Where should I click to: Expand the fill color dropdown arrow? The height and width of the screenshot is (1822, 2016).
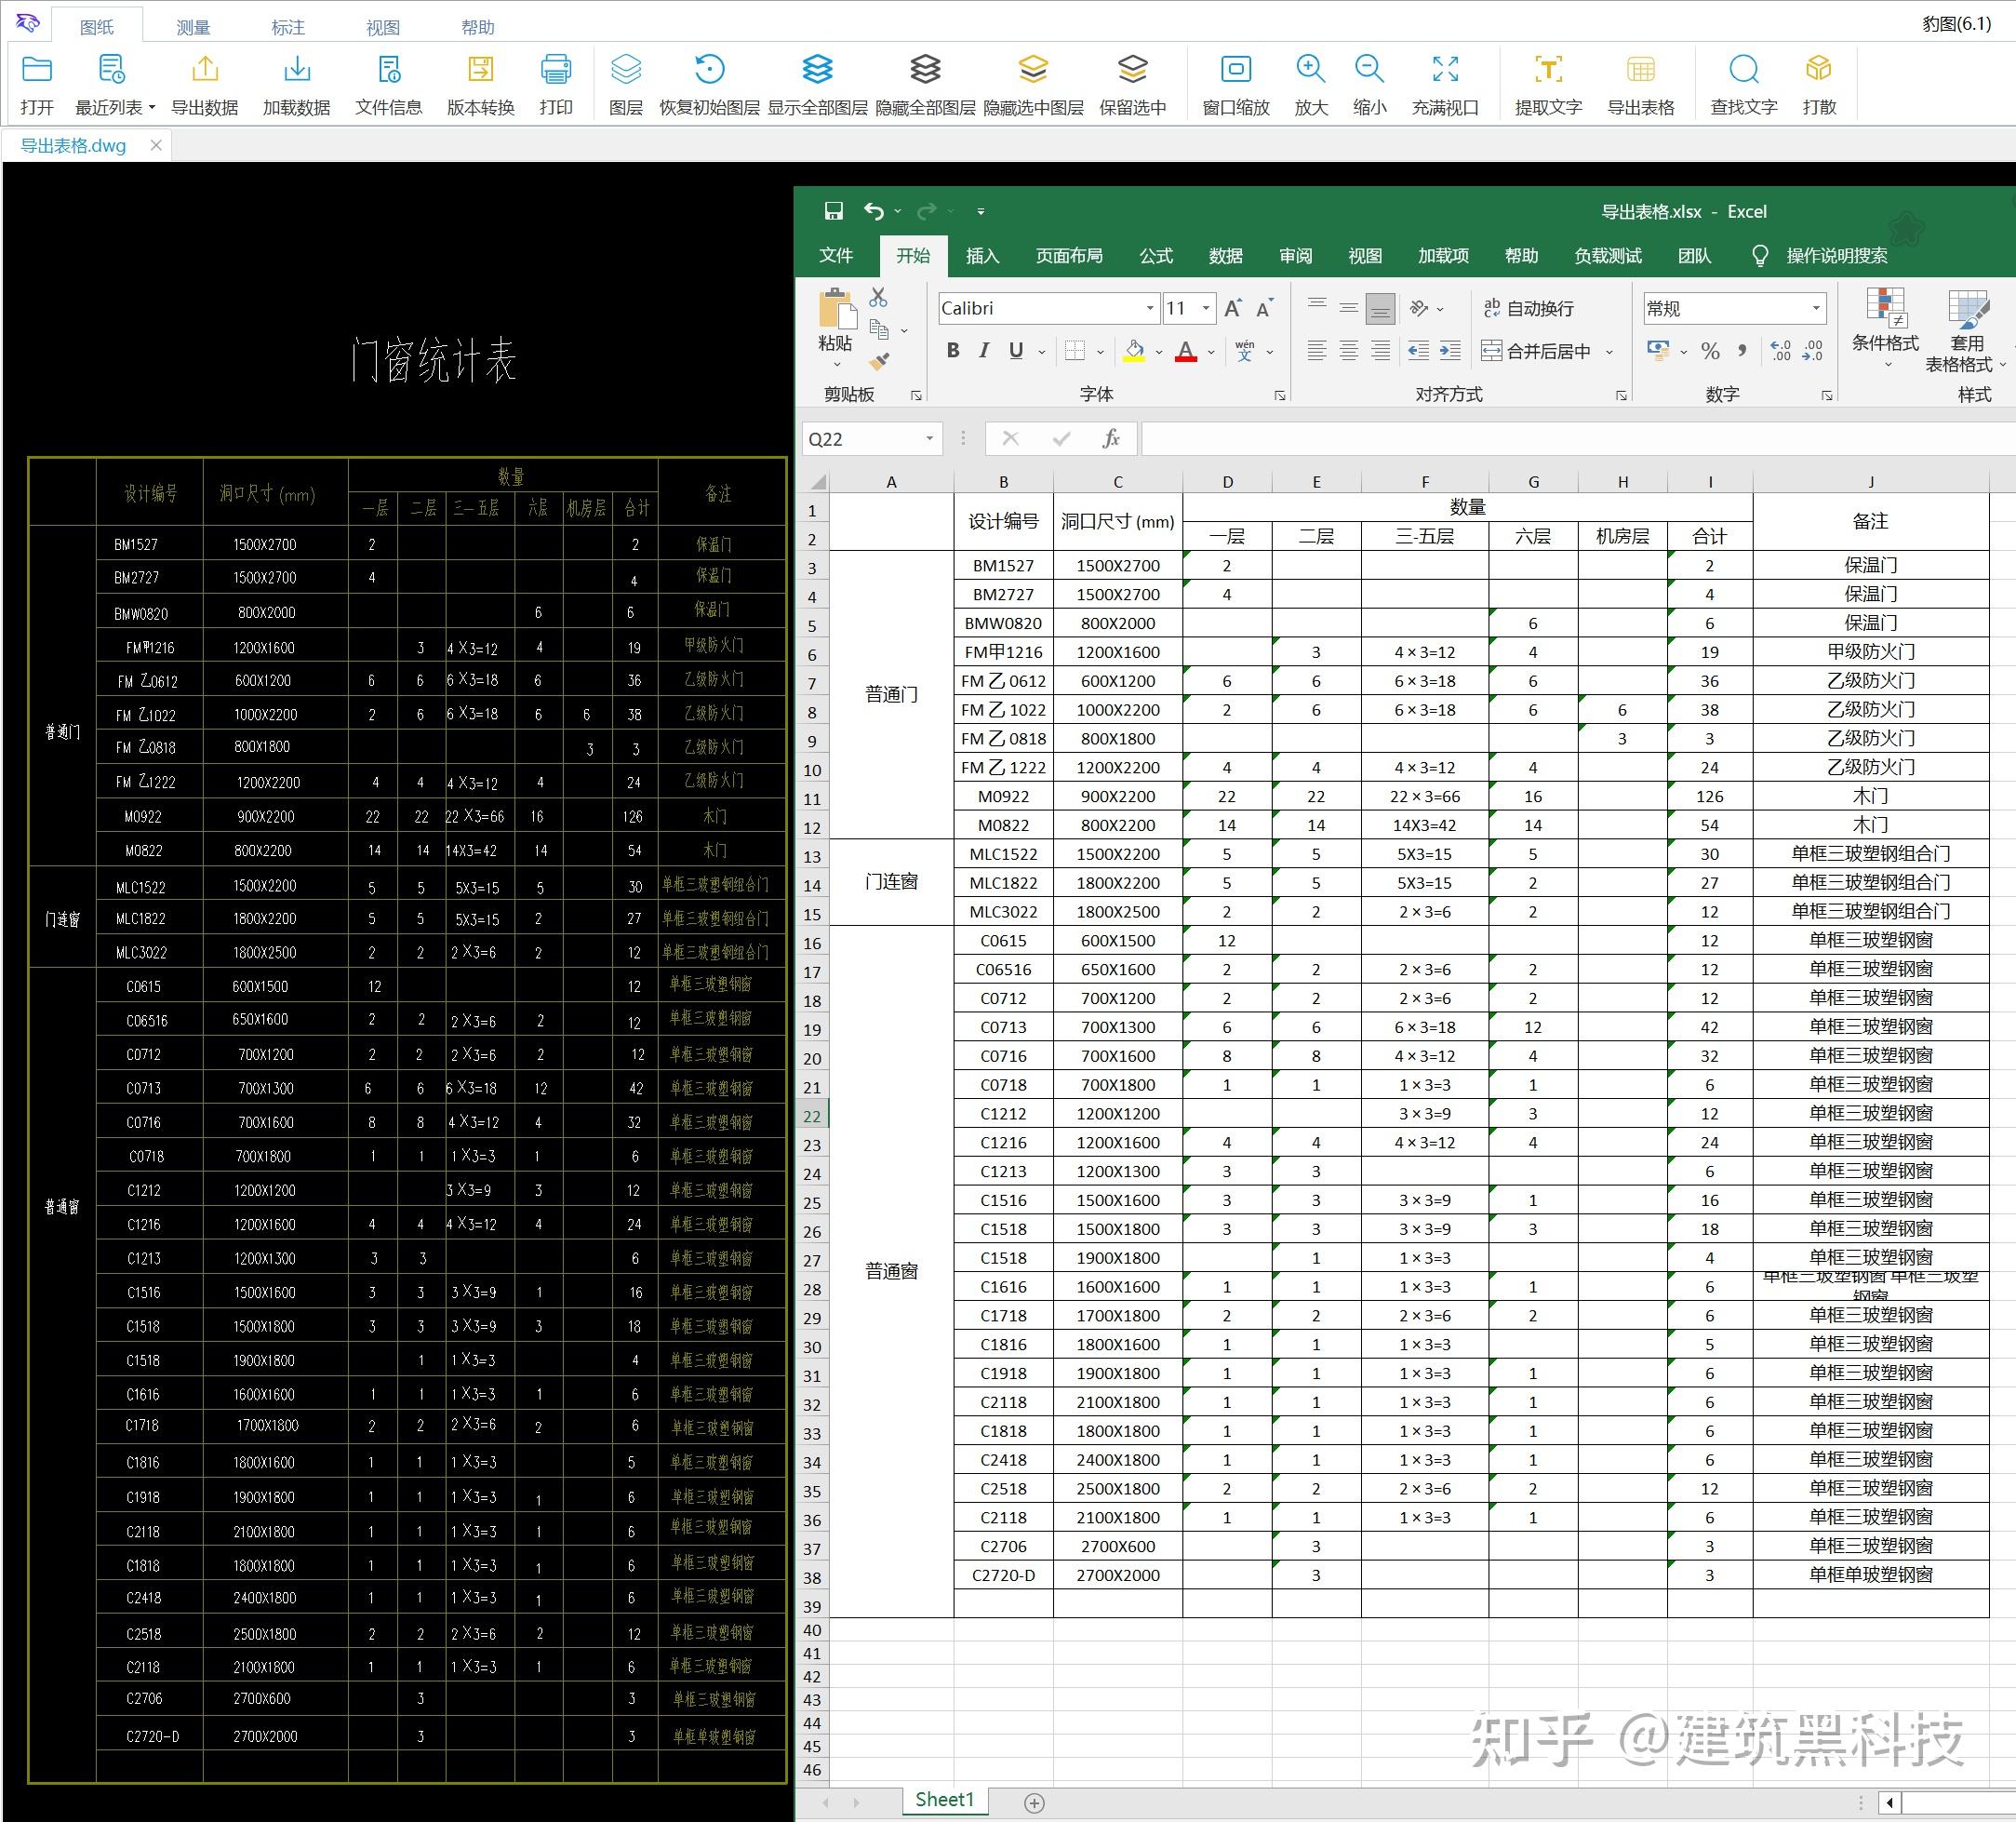(x=1159, y=351)
